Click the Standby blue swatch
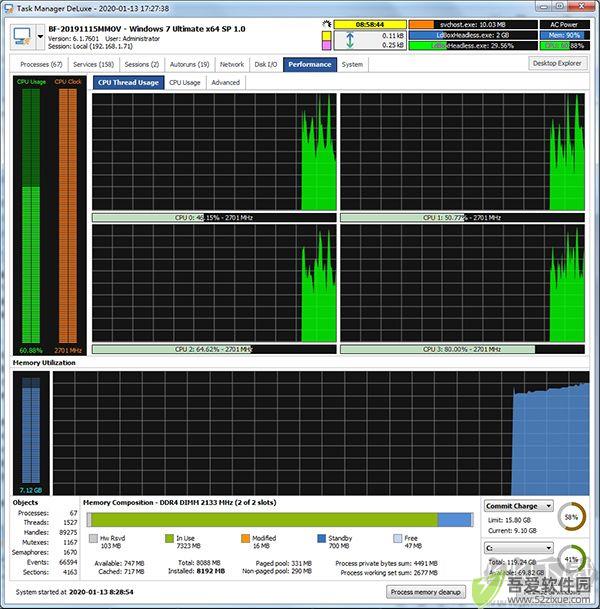 click(x=322, y=538)
